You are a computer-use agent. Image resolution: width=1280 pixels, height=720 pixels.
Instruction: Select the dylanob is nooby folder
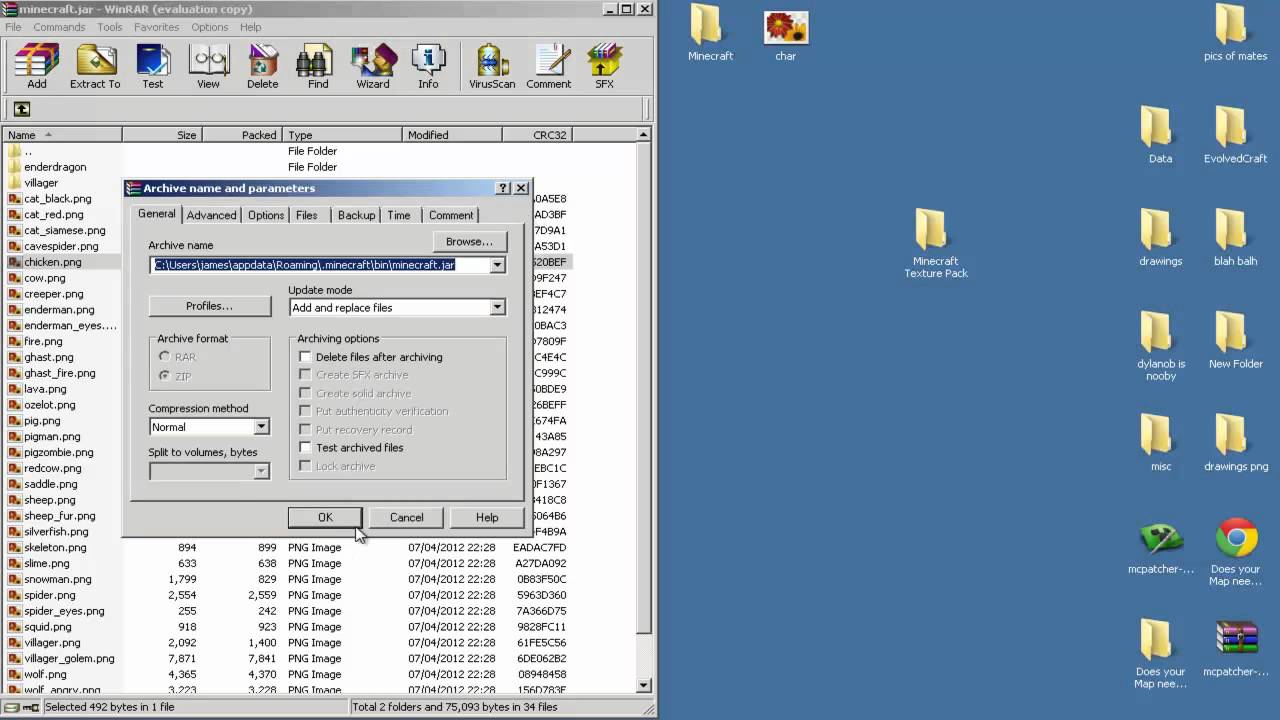[1160, 346]
